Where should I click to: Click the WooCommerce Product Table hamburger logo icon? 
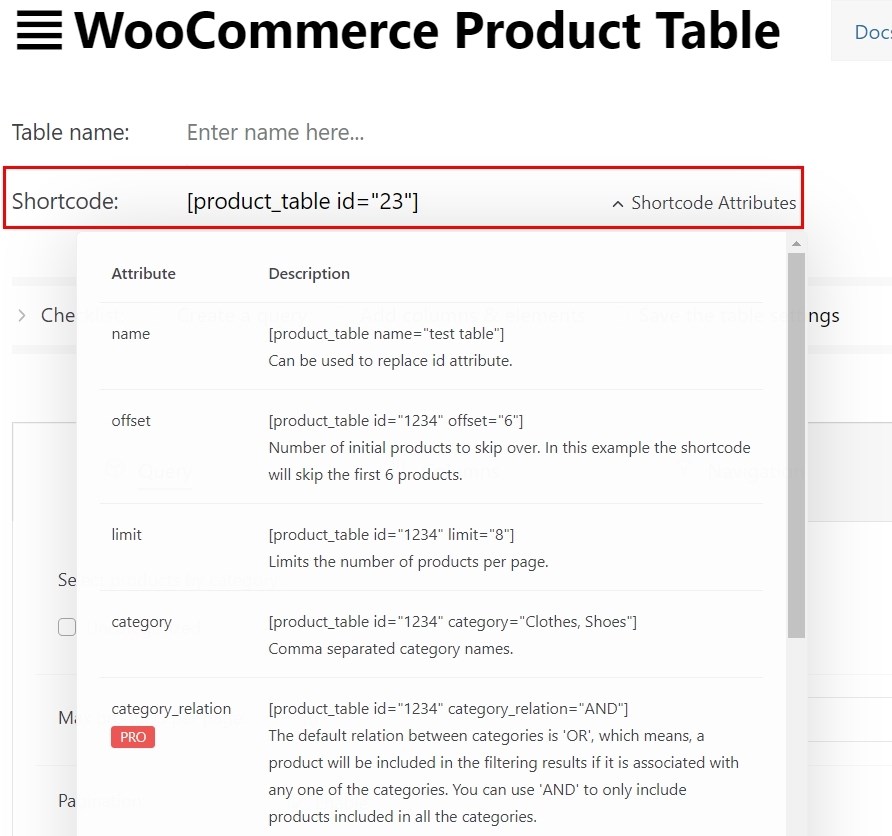coord(39,30)
